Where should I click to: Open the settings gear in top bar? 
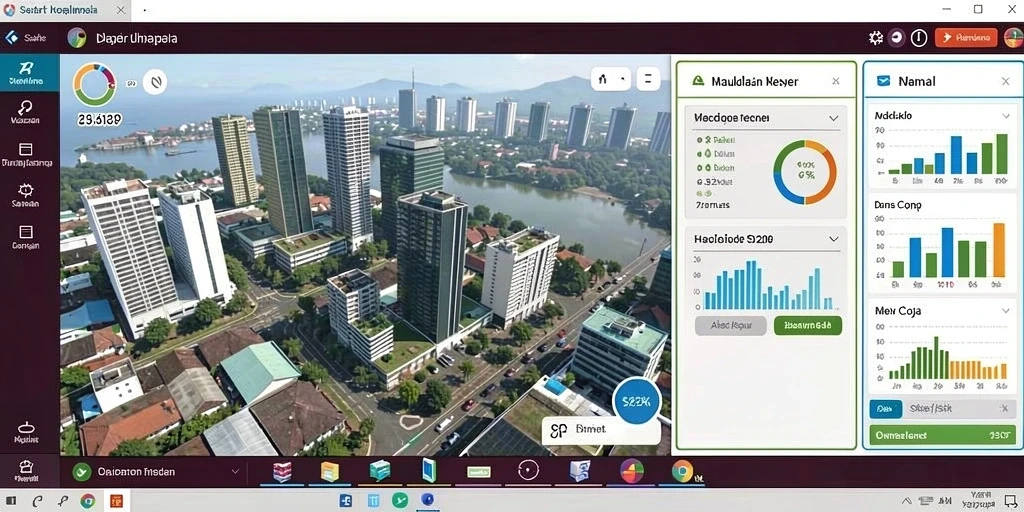[x=875, y=38]
